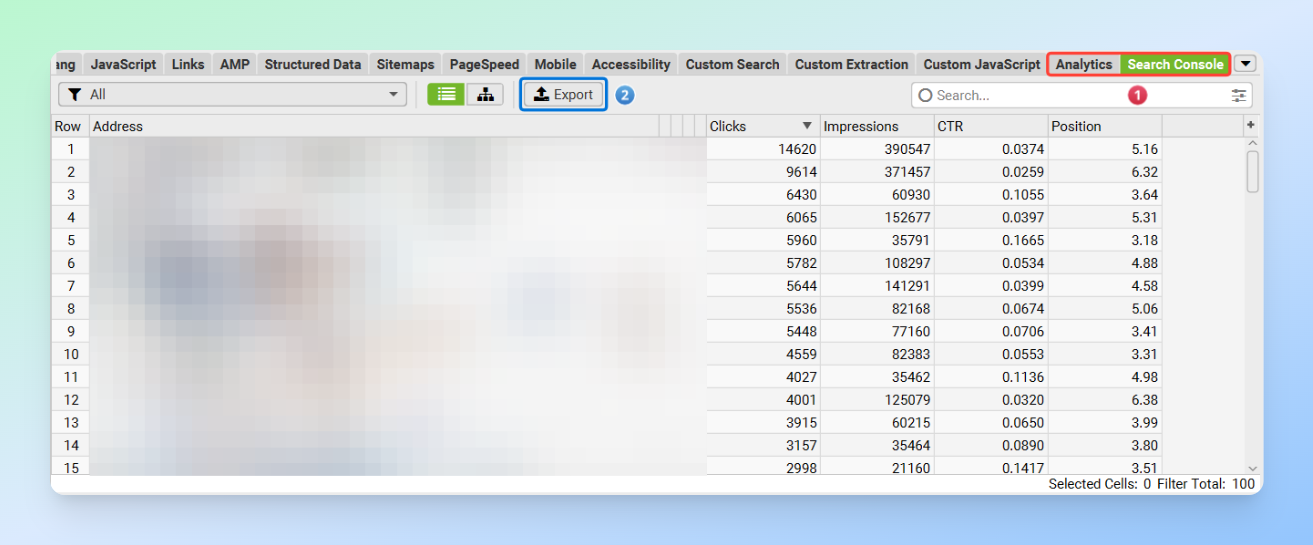This screenshot has width=1313, height=545.
Task: Select the row 1 clicks cell 14620
Action: [x=762, y=149]
